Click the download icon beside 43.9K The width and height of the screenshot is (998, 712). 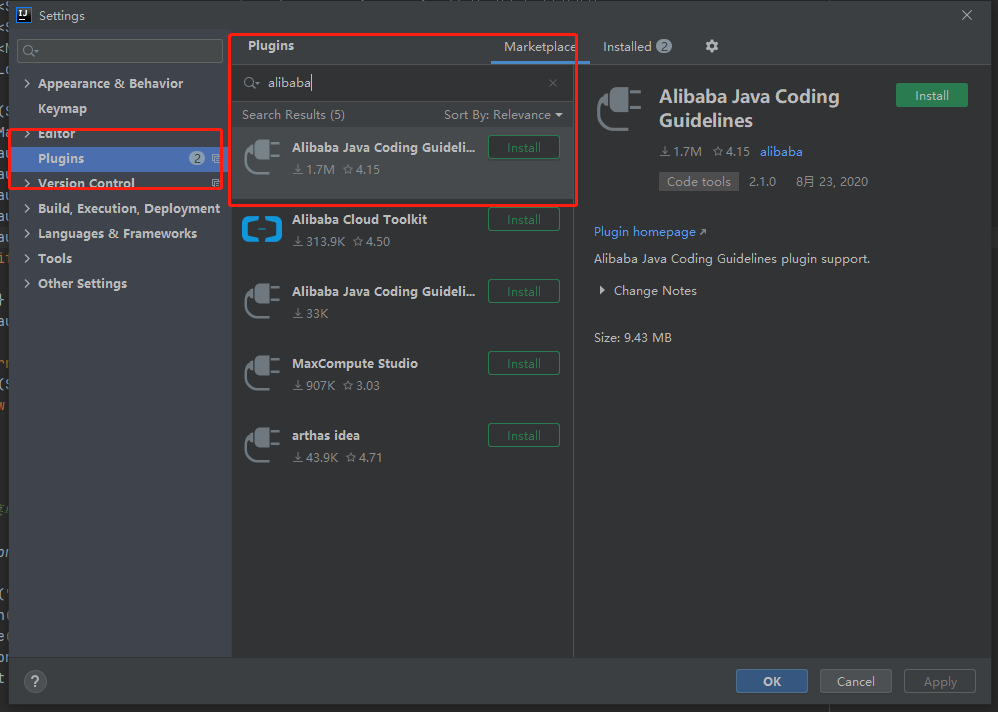tap(297, 457)
